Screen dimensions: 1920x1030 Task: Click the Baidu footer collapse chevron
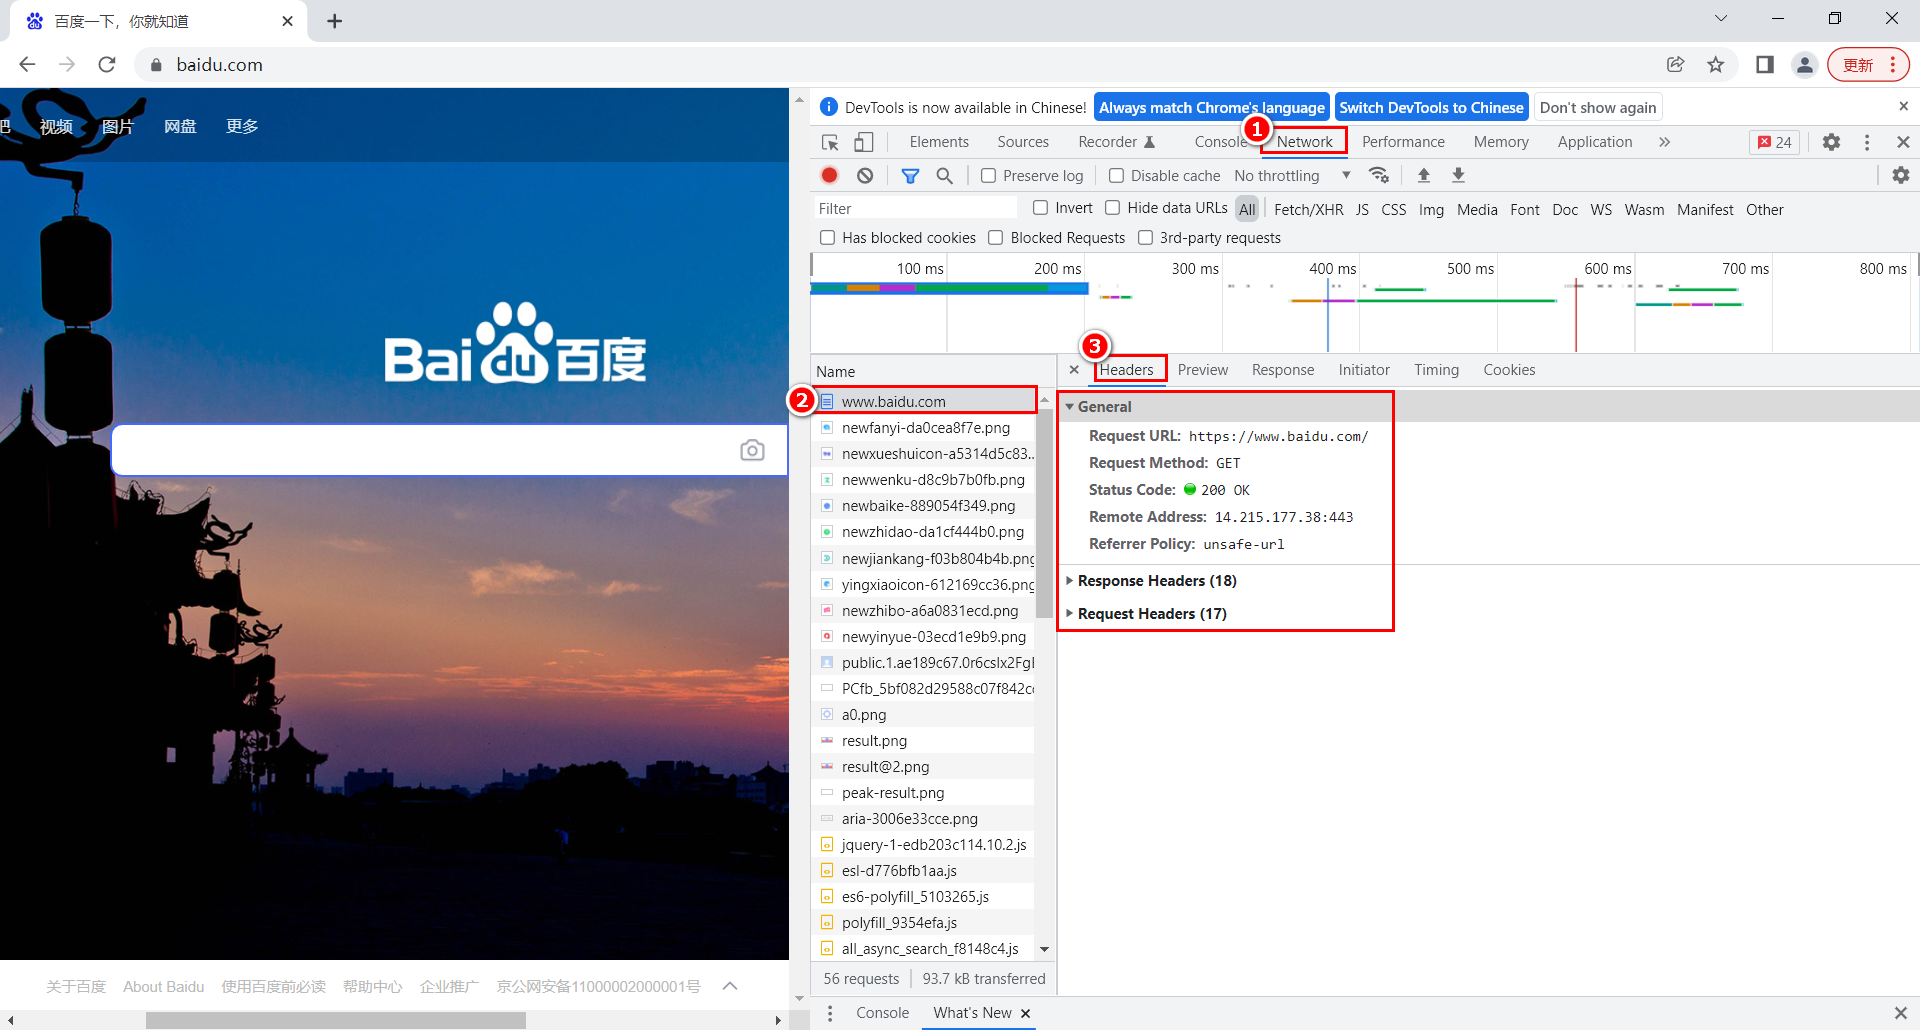730,986
